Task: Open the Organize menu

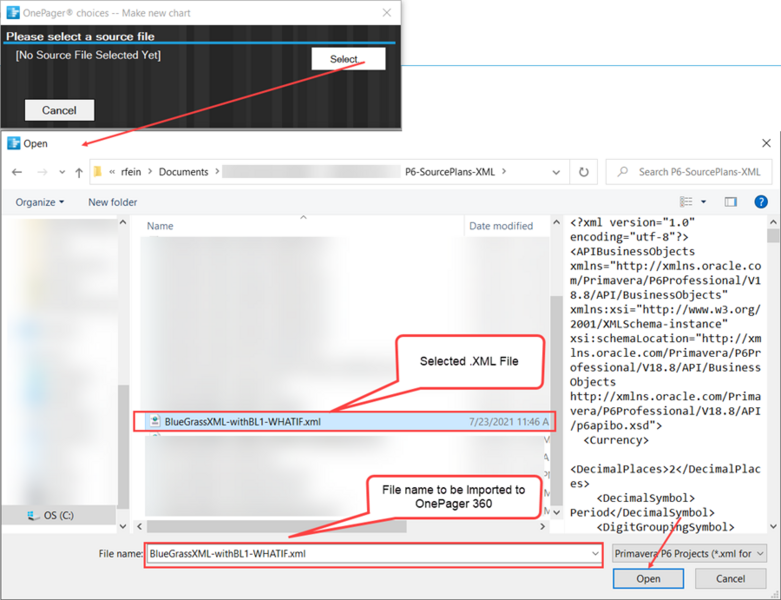Action: 40,202
